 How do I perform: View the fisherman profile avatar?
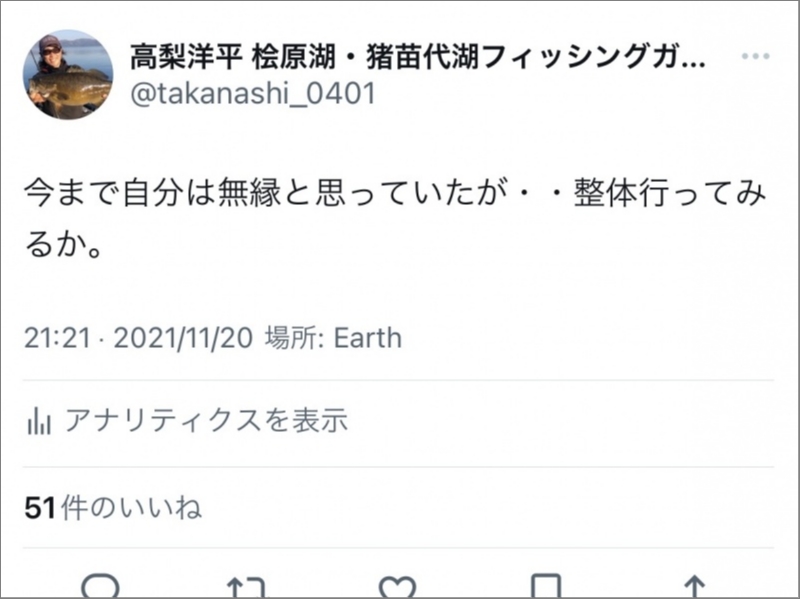click(68, 75)
